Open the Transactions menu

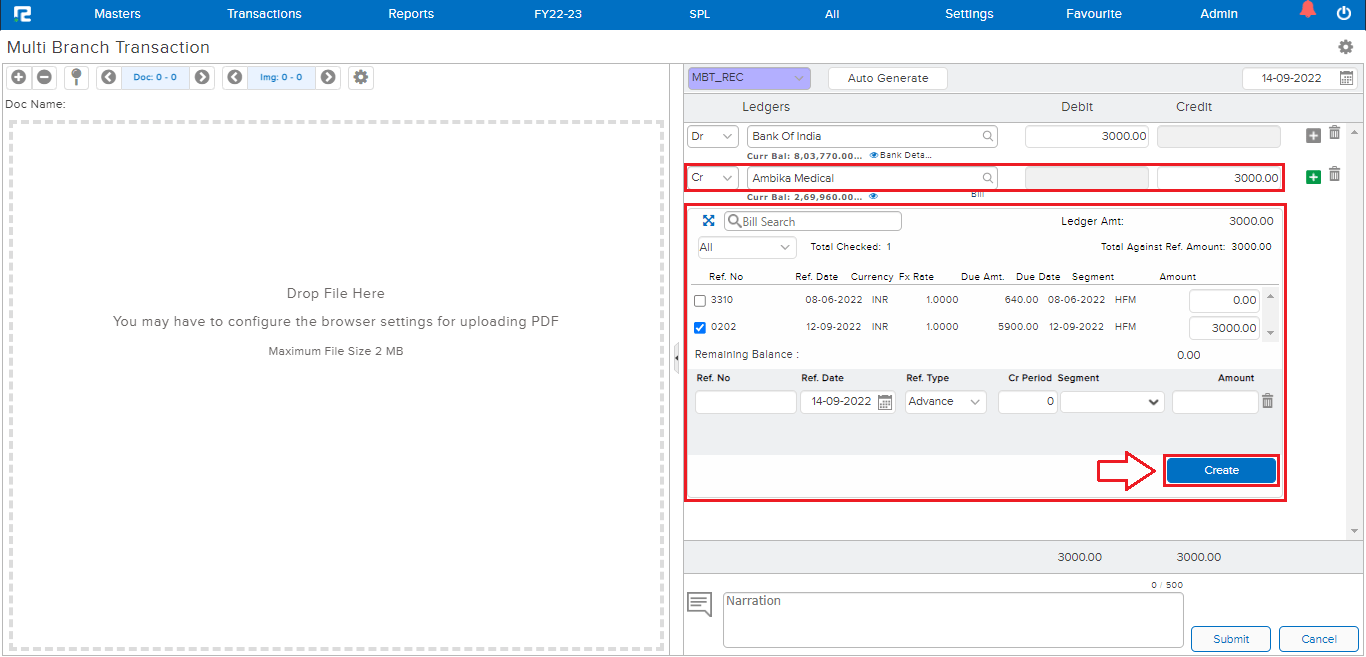click(264, 14)
